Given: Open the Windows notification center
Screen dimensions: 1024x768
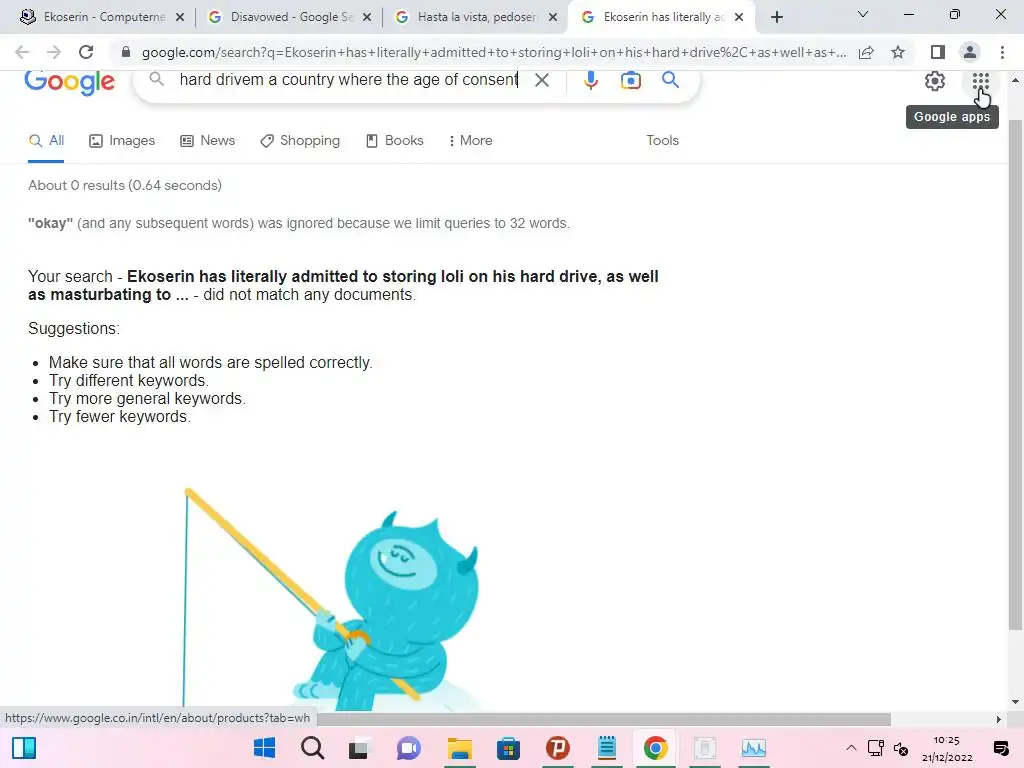Looking at the screenshot, I should tap(1000, 748).
